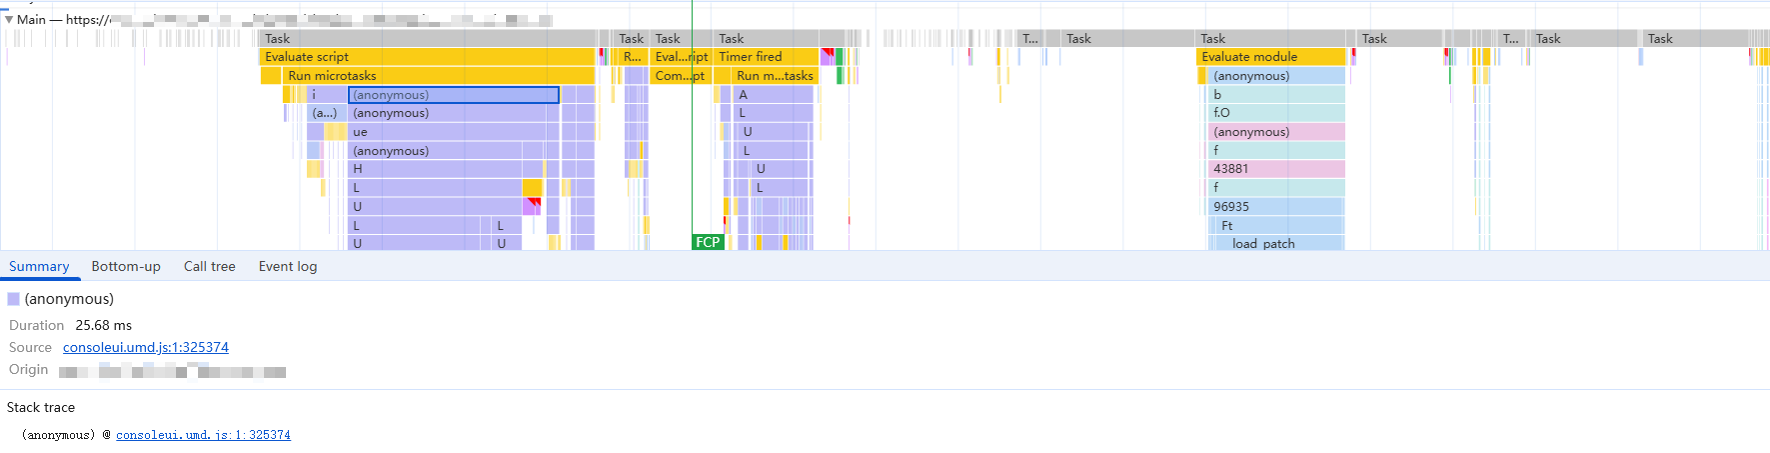Open the Bottom-up tab
The height and width of the screenshot is (453, 1770).
click(126, 266)
